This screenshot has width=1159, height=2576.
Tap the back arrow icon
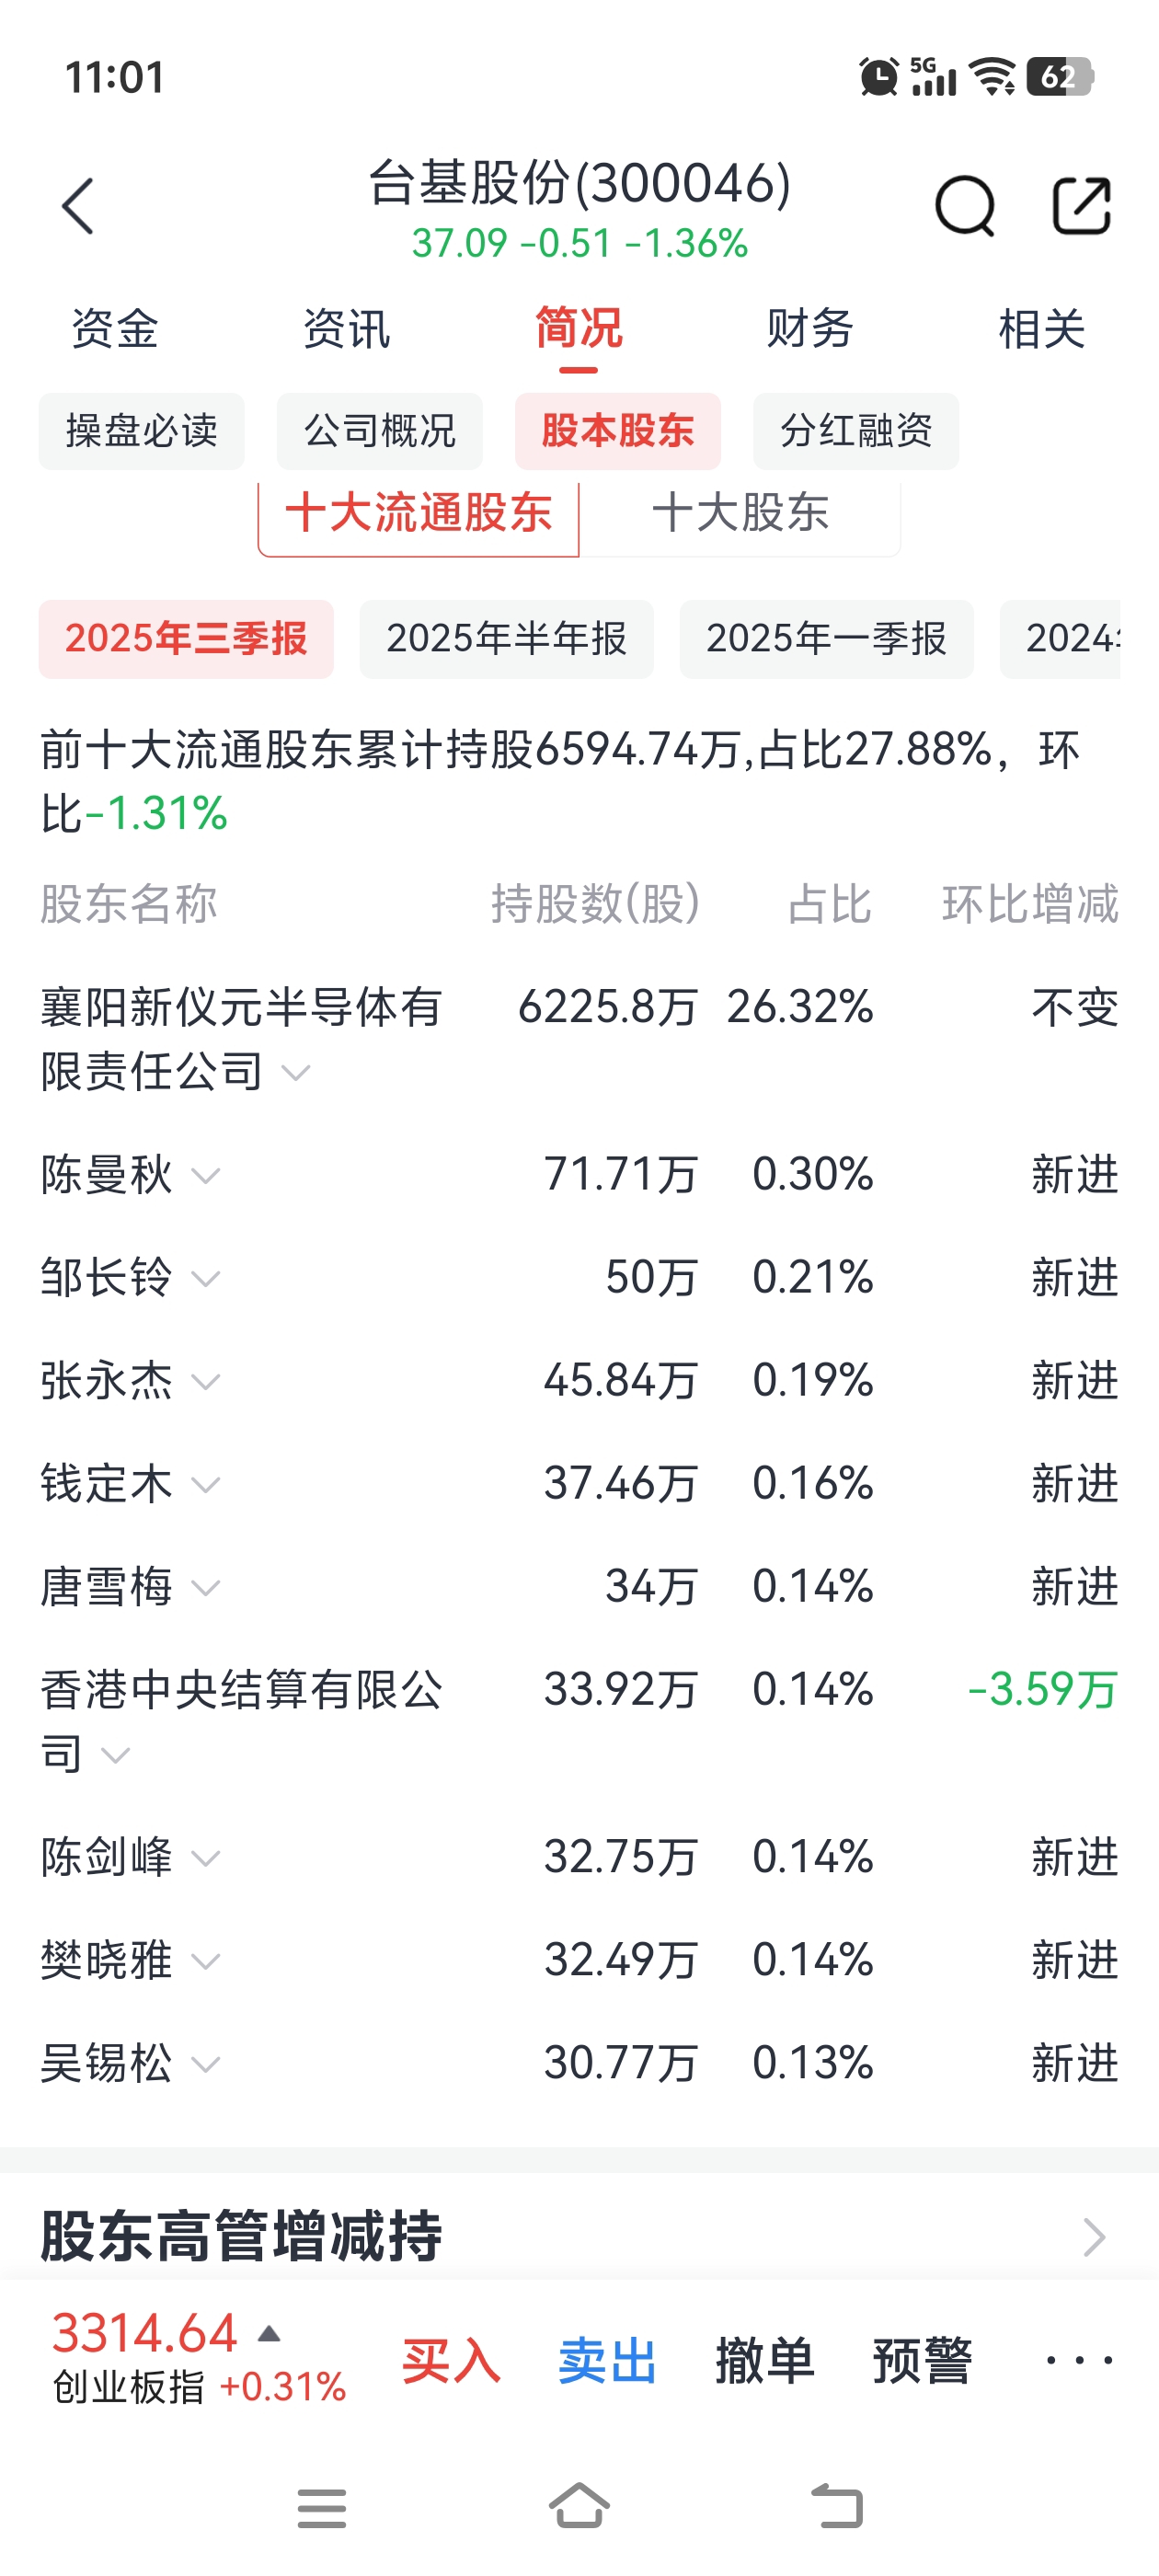[x=78, y=207]
